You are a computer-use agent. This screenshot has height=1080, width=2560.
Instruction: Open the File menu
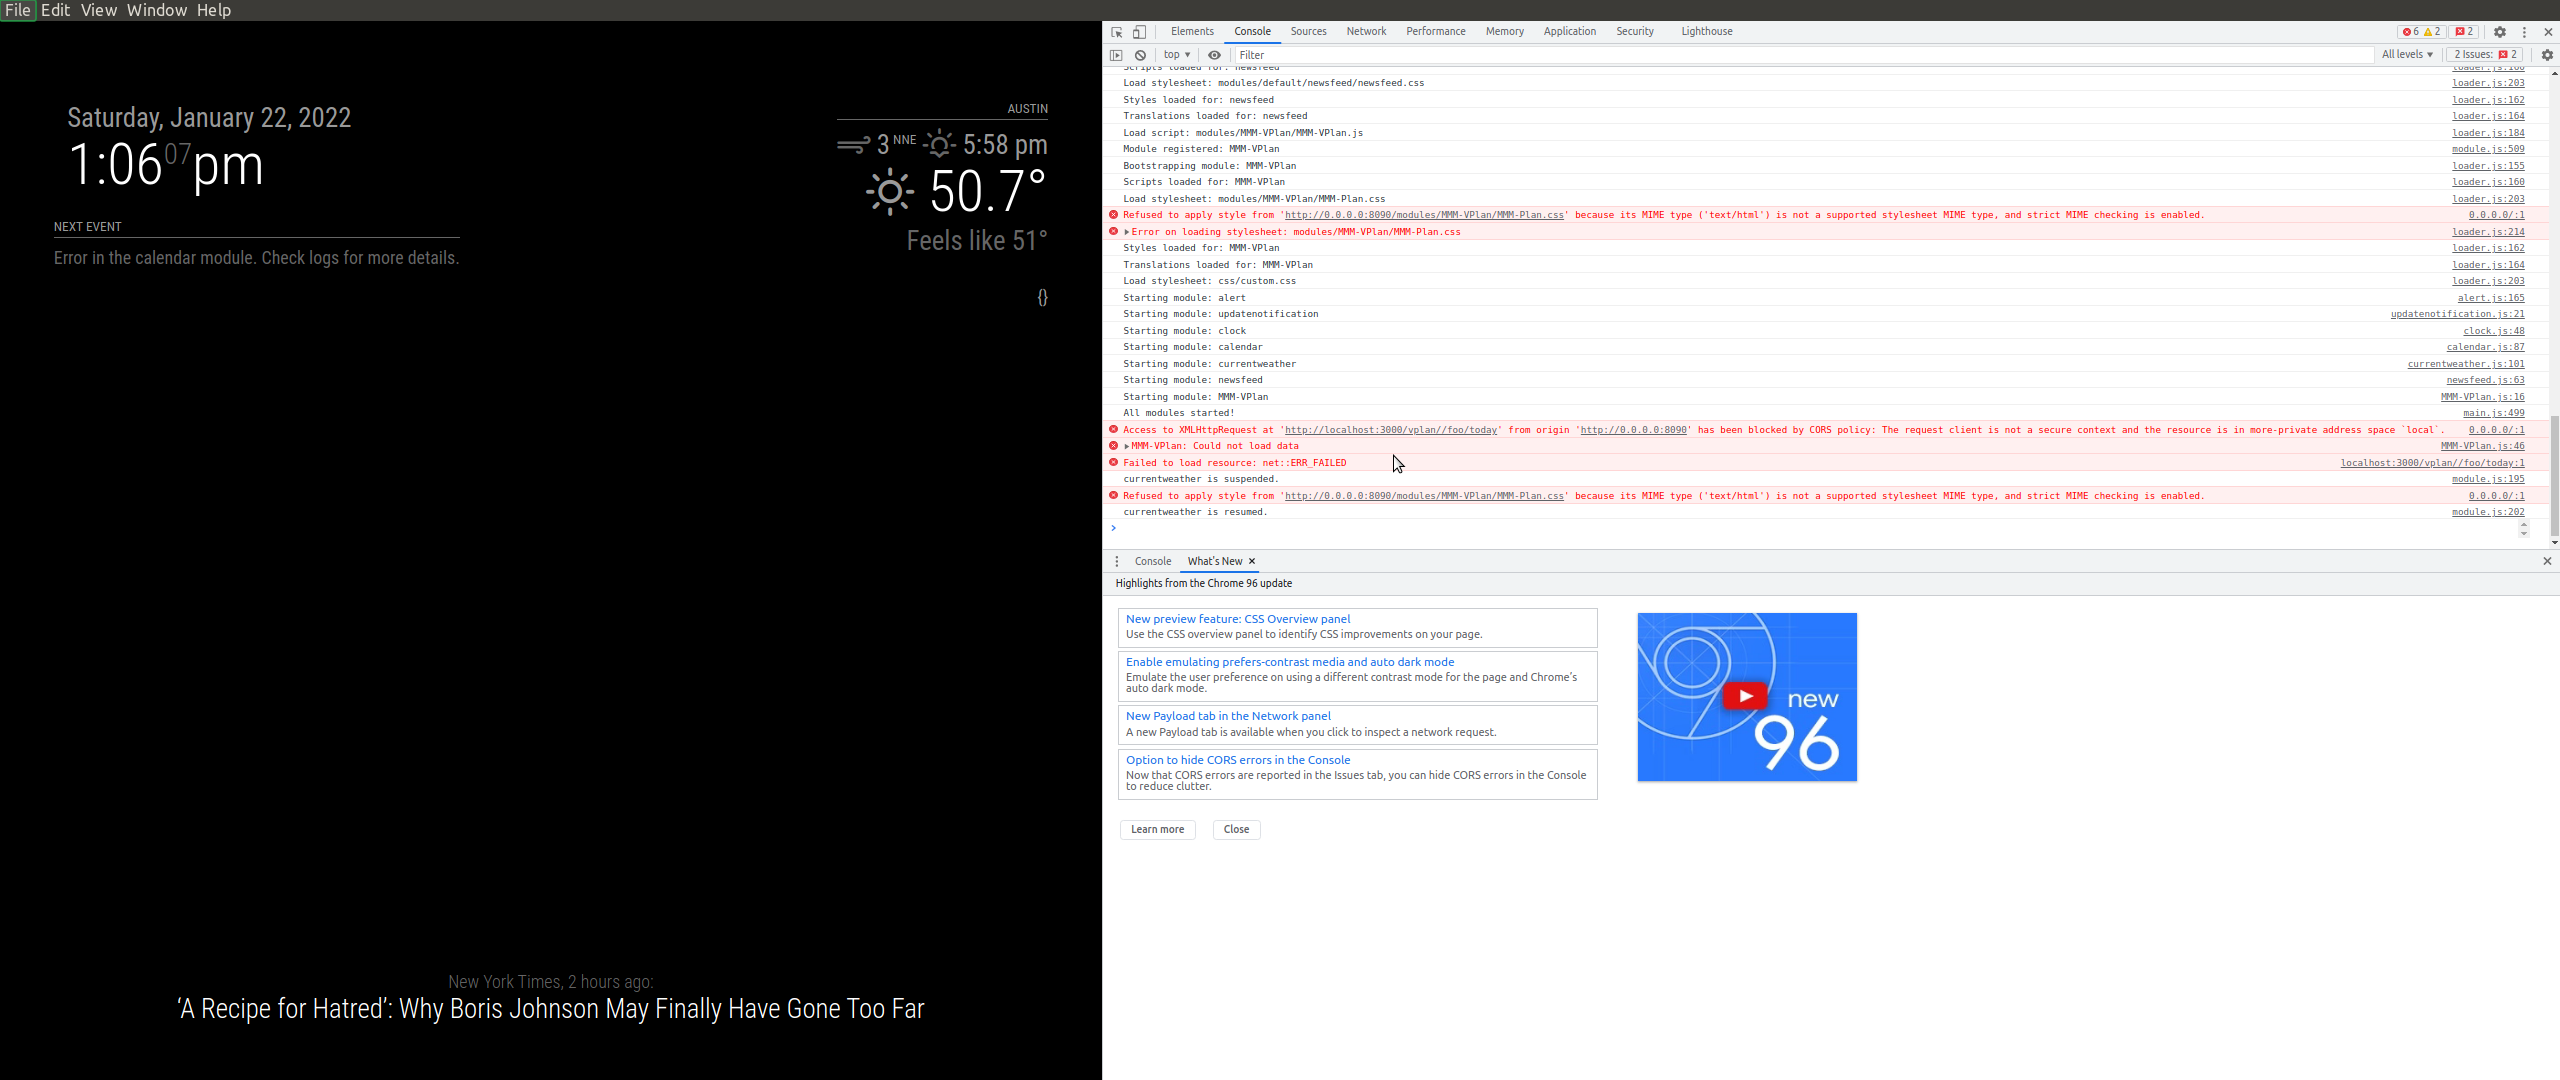(x=18, y=10)
